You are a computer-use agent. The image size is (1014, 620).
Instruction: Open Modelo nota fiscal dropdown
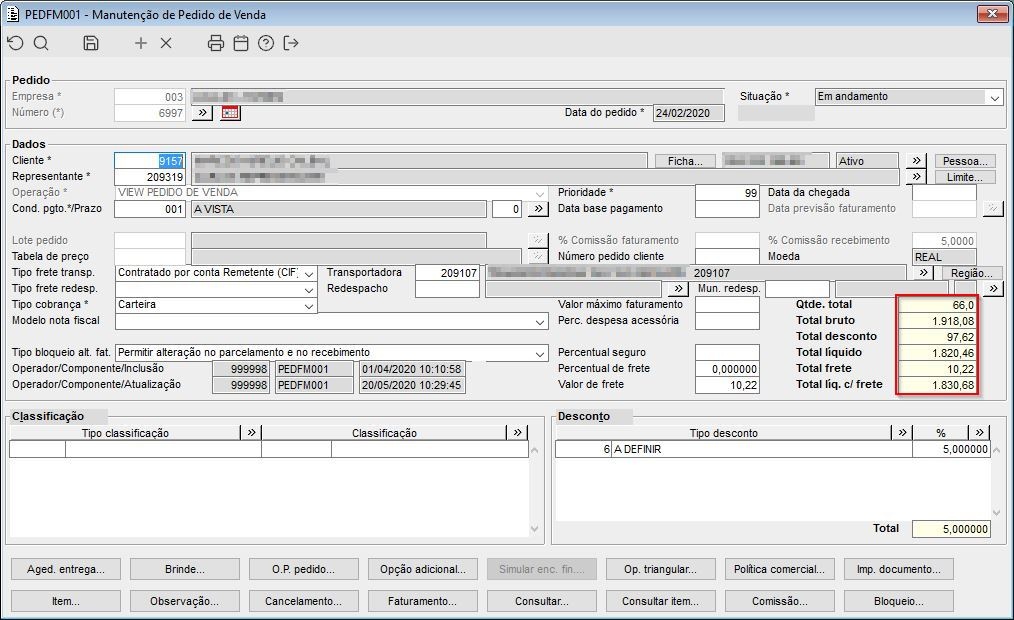tap(540, 321)
